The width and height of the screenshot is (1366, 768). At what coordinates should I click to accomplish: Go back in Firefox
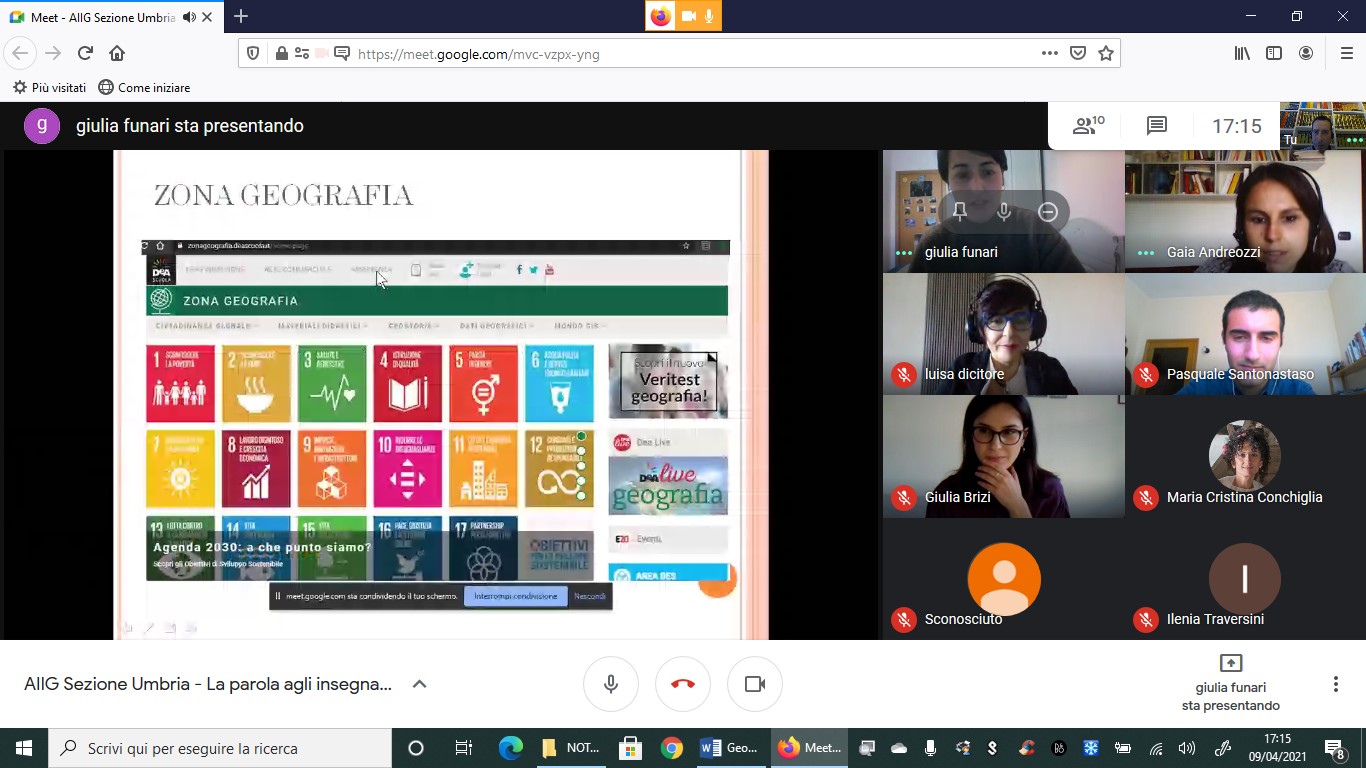[x=20, y=53]
